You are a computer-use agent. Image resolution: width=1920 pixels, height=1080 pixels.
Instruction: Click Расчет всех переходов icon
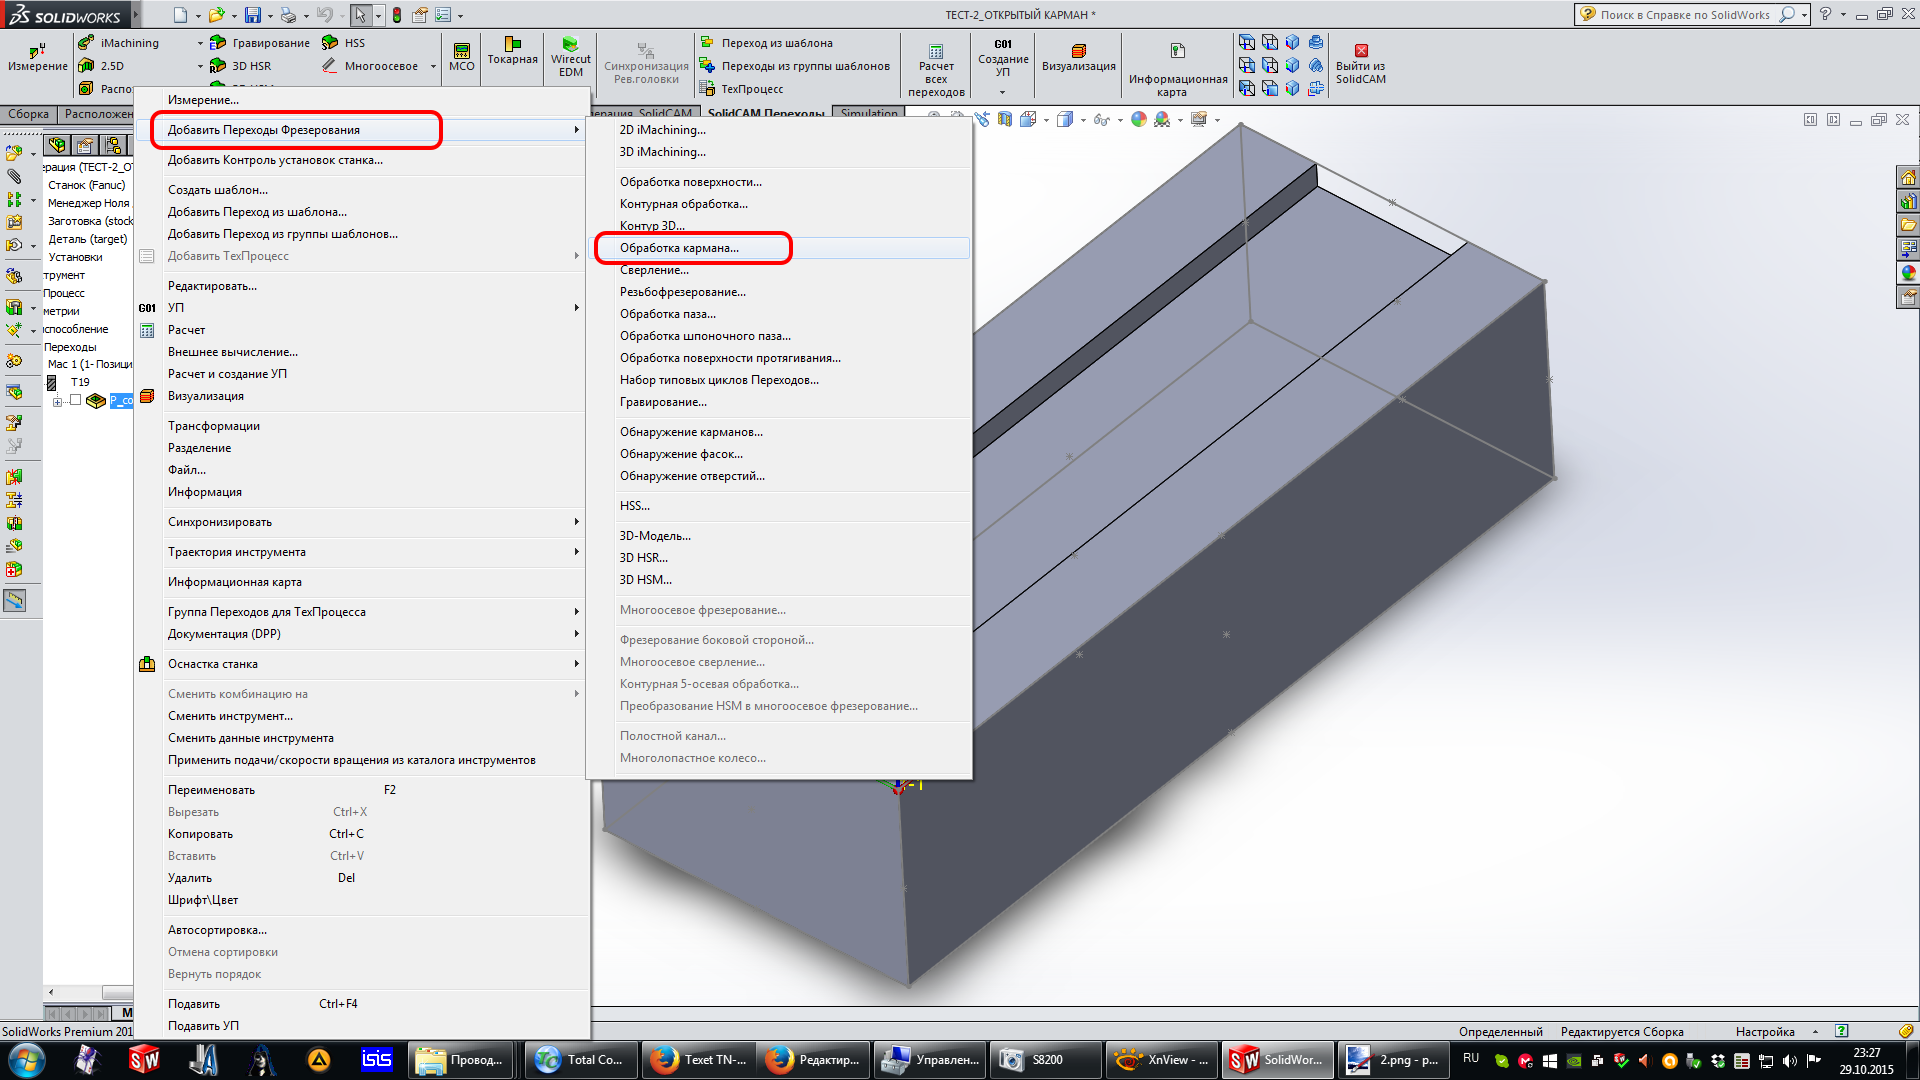coord(935,52)
